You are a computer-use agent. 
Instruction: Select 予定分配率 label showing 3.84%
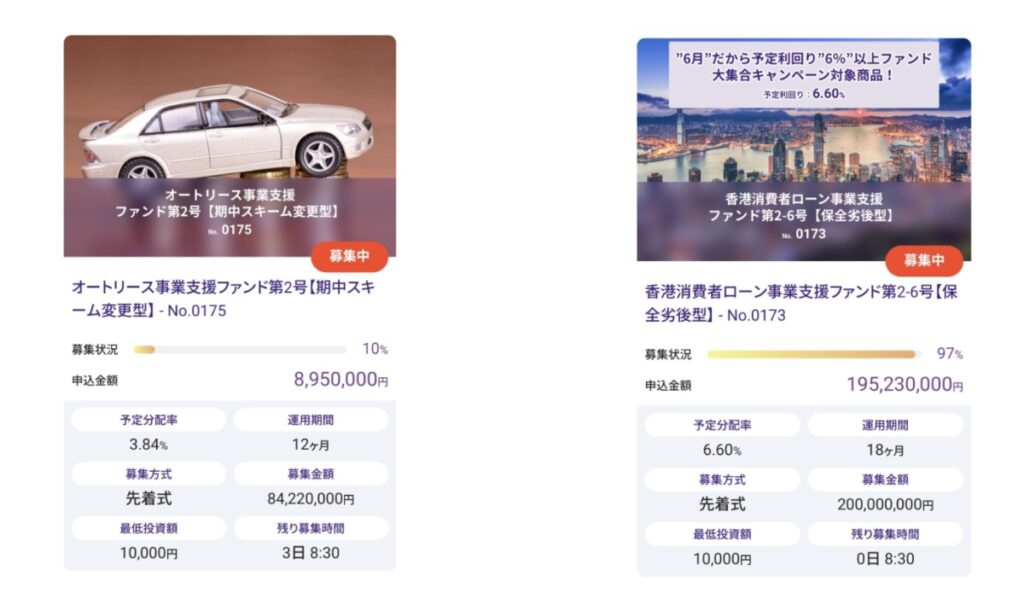point(148,420)
